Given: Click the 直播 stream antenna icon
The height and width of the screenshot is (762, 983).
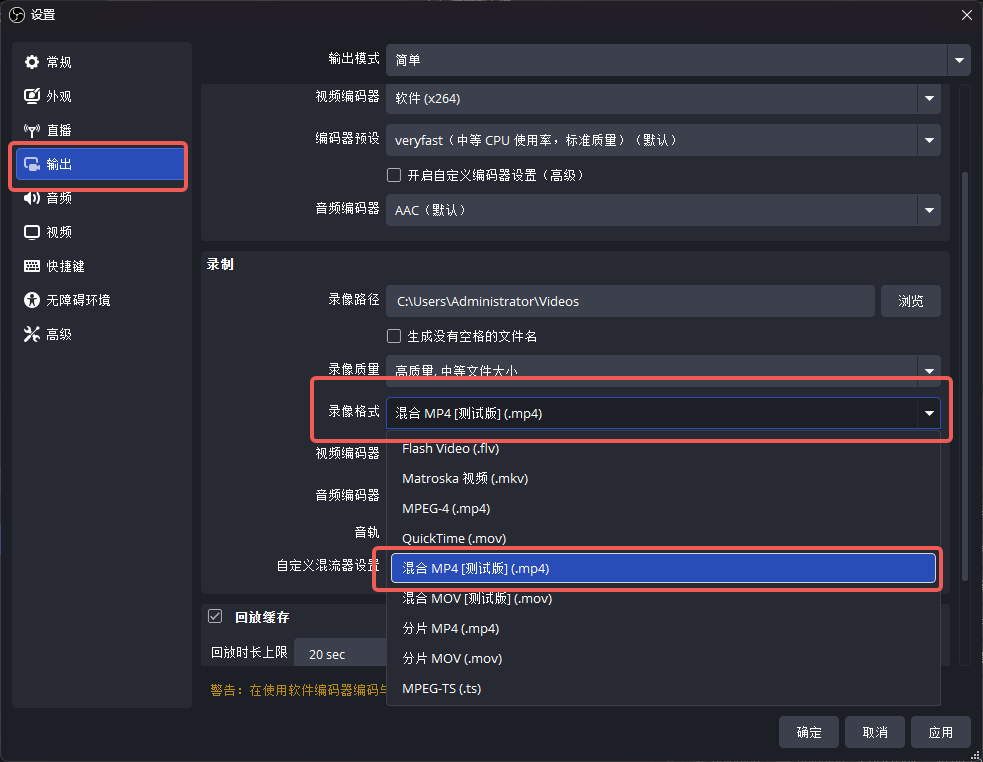Looking at the screenshot, I should [32, 130].
